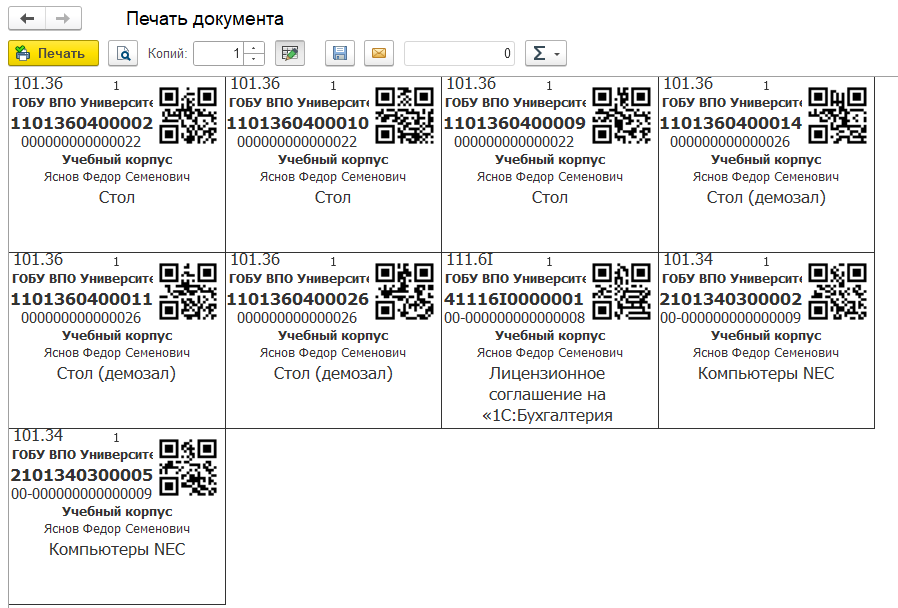
Task: Click inventory number 1101360400002
Action: (82, 123)
